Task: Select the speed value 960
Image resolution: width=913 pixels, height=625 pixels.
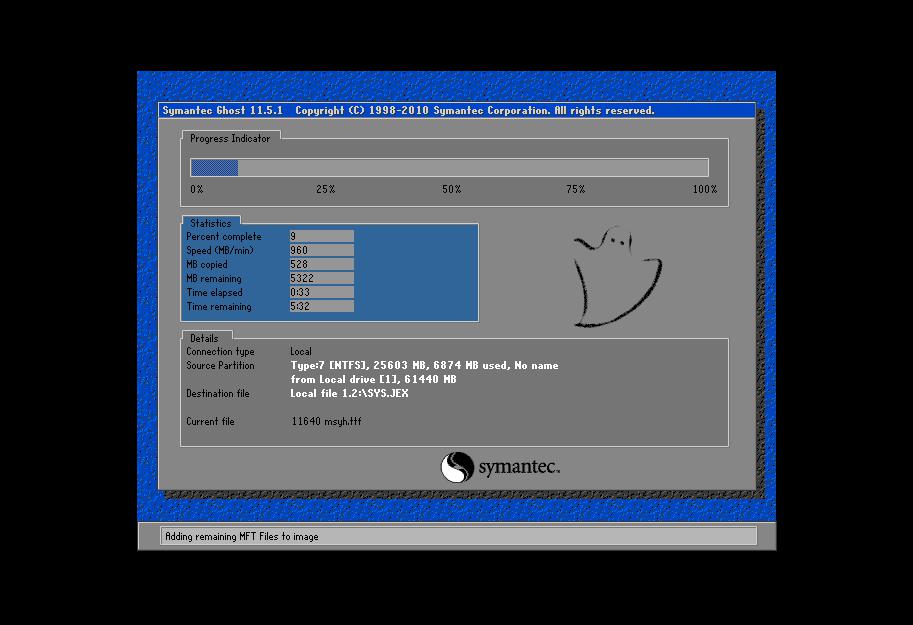Action: tap(321, 250)
